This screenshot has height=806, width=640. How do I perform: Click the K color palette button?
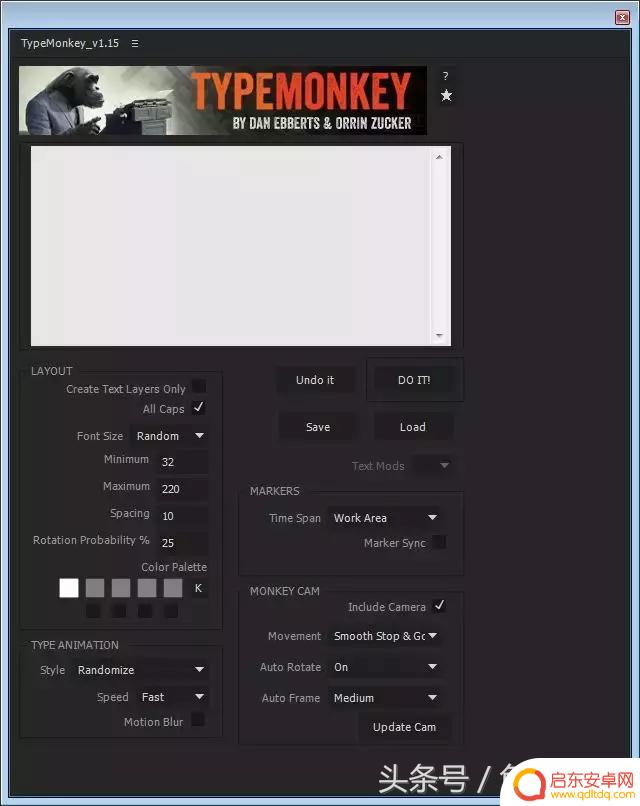(198, 588)
